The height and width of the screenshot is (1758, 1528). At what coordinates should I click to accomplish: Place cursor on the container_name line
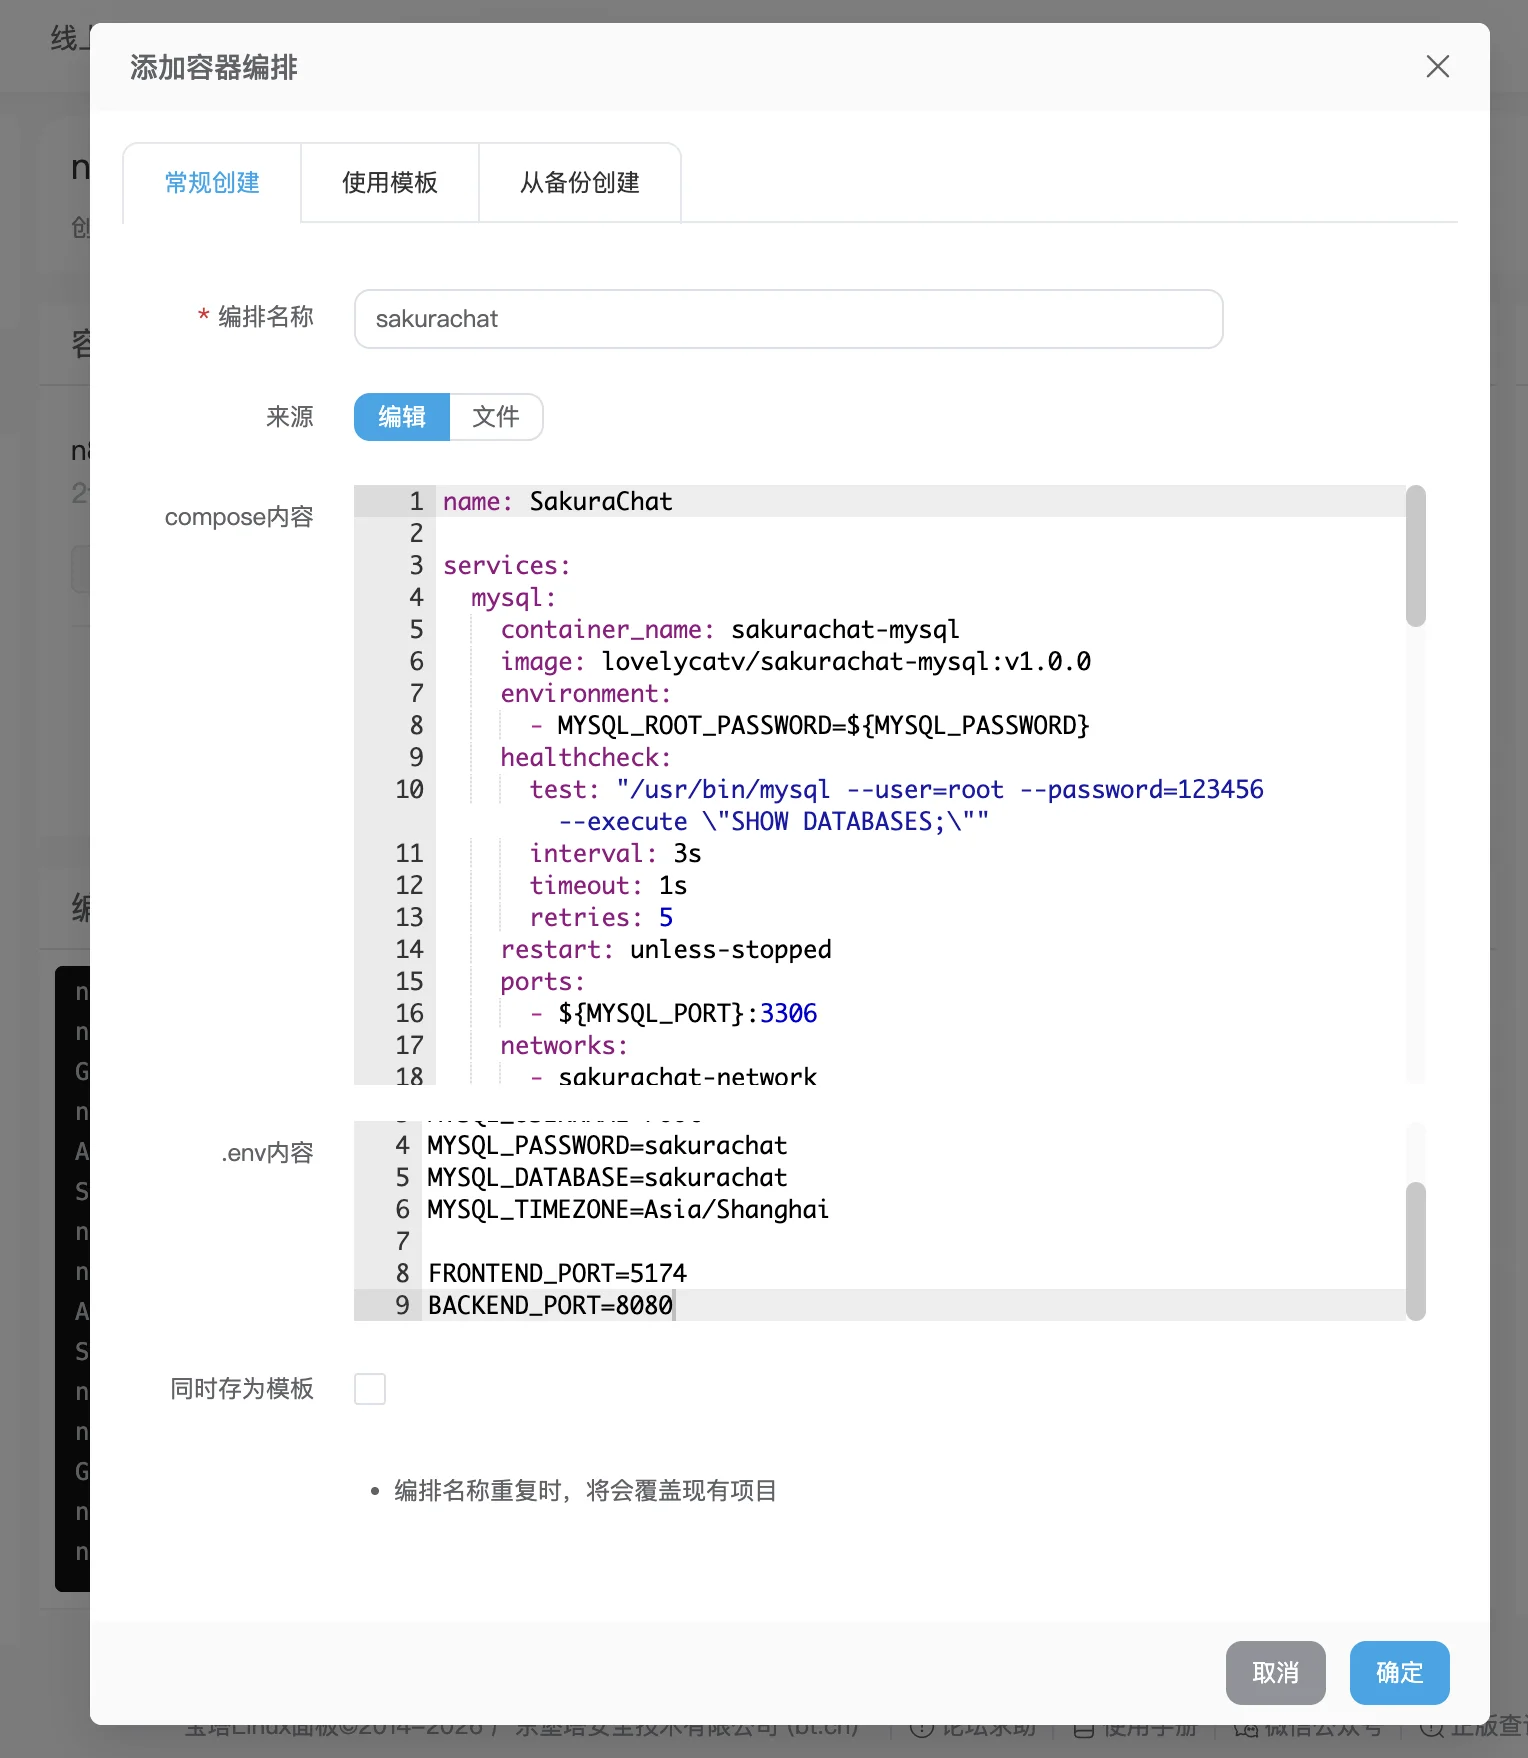[730, 629]
